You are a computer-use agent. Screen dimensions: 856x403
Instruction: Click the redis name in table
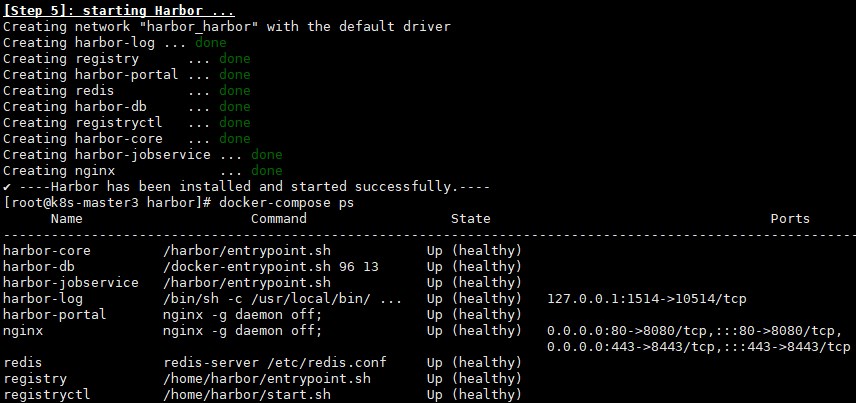[22, 363]
